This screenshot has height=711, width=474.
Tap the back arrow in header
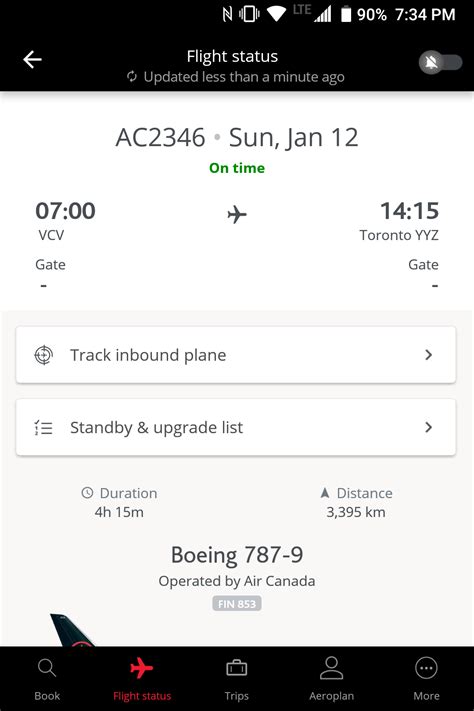point(32,59)
